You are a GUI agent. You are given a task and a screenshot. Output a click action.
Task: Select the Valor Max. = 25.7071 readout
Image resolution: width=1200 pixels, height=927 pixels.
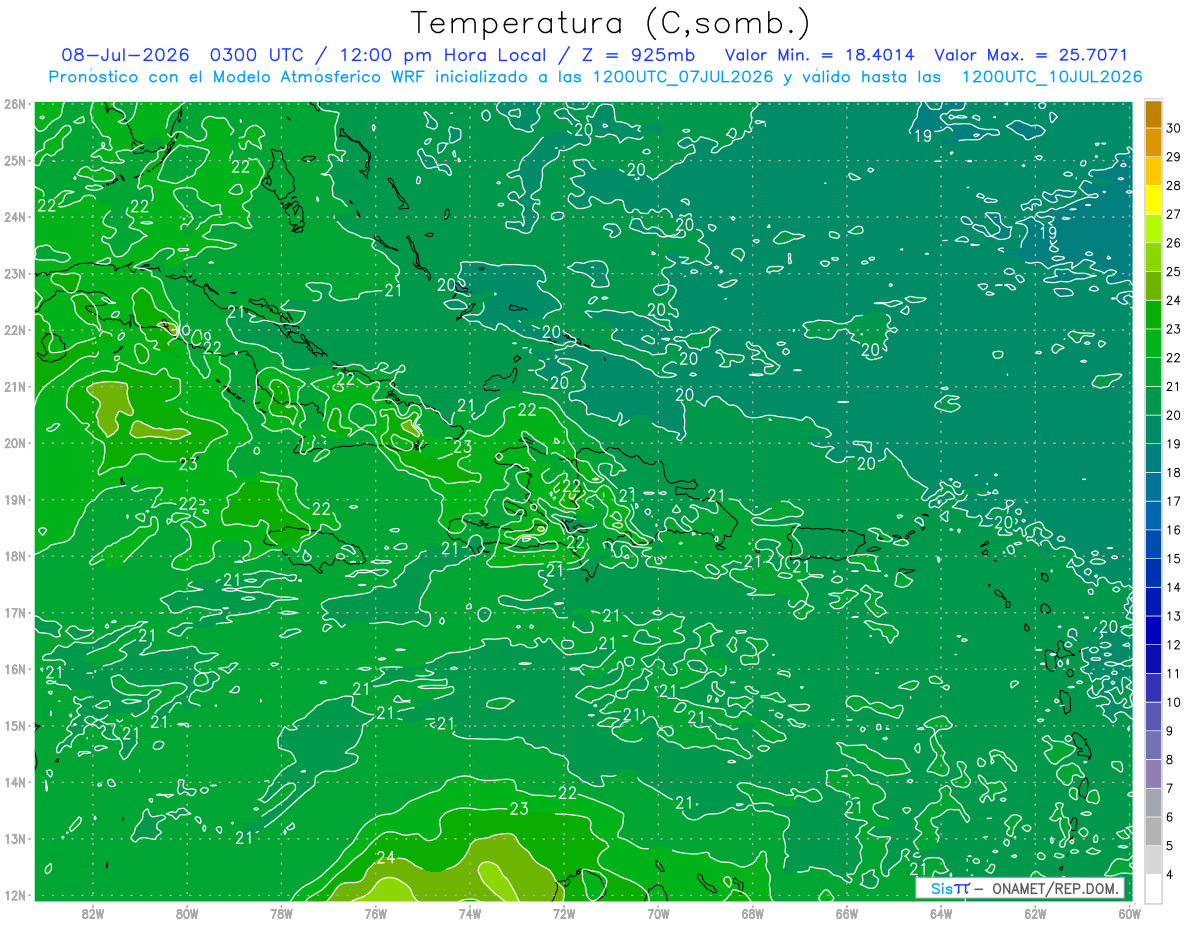point(1030,55)
